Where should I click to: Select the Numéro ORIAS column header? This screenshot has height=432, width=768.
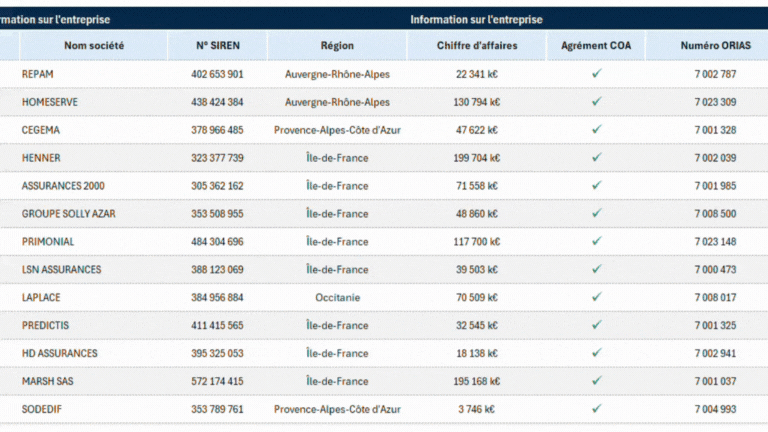click(716, 46)
